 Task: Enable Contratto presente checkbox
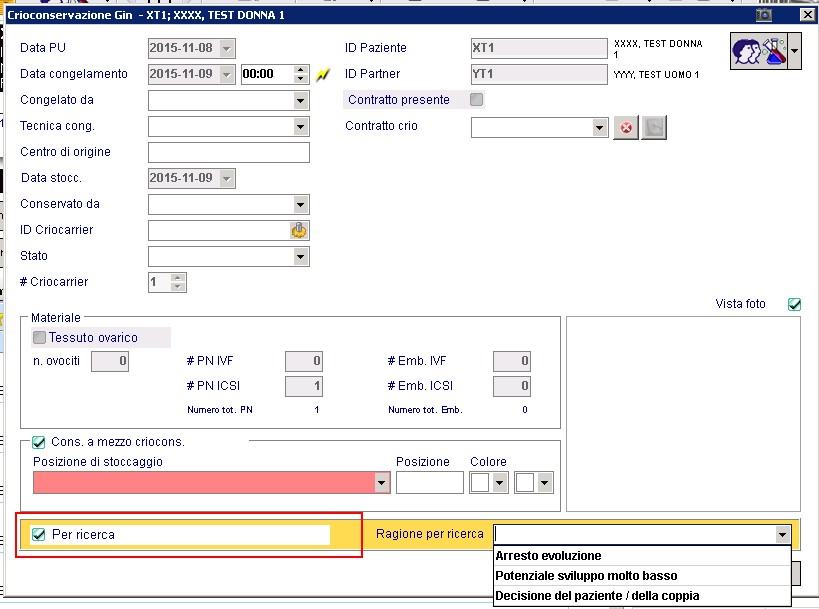point(476,99)
